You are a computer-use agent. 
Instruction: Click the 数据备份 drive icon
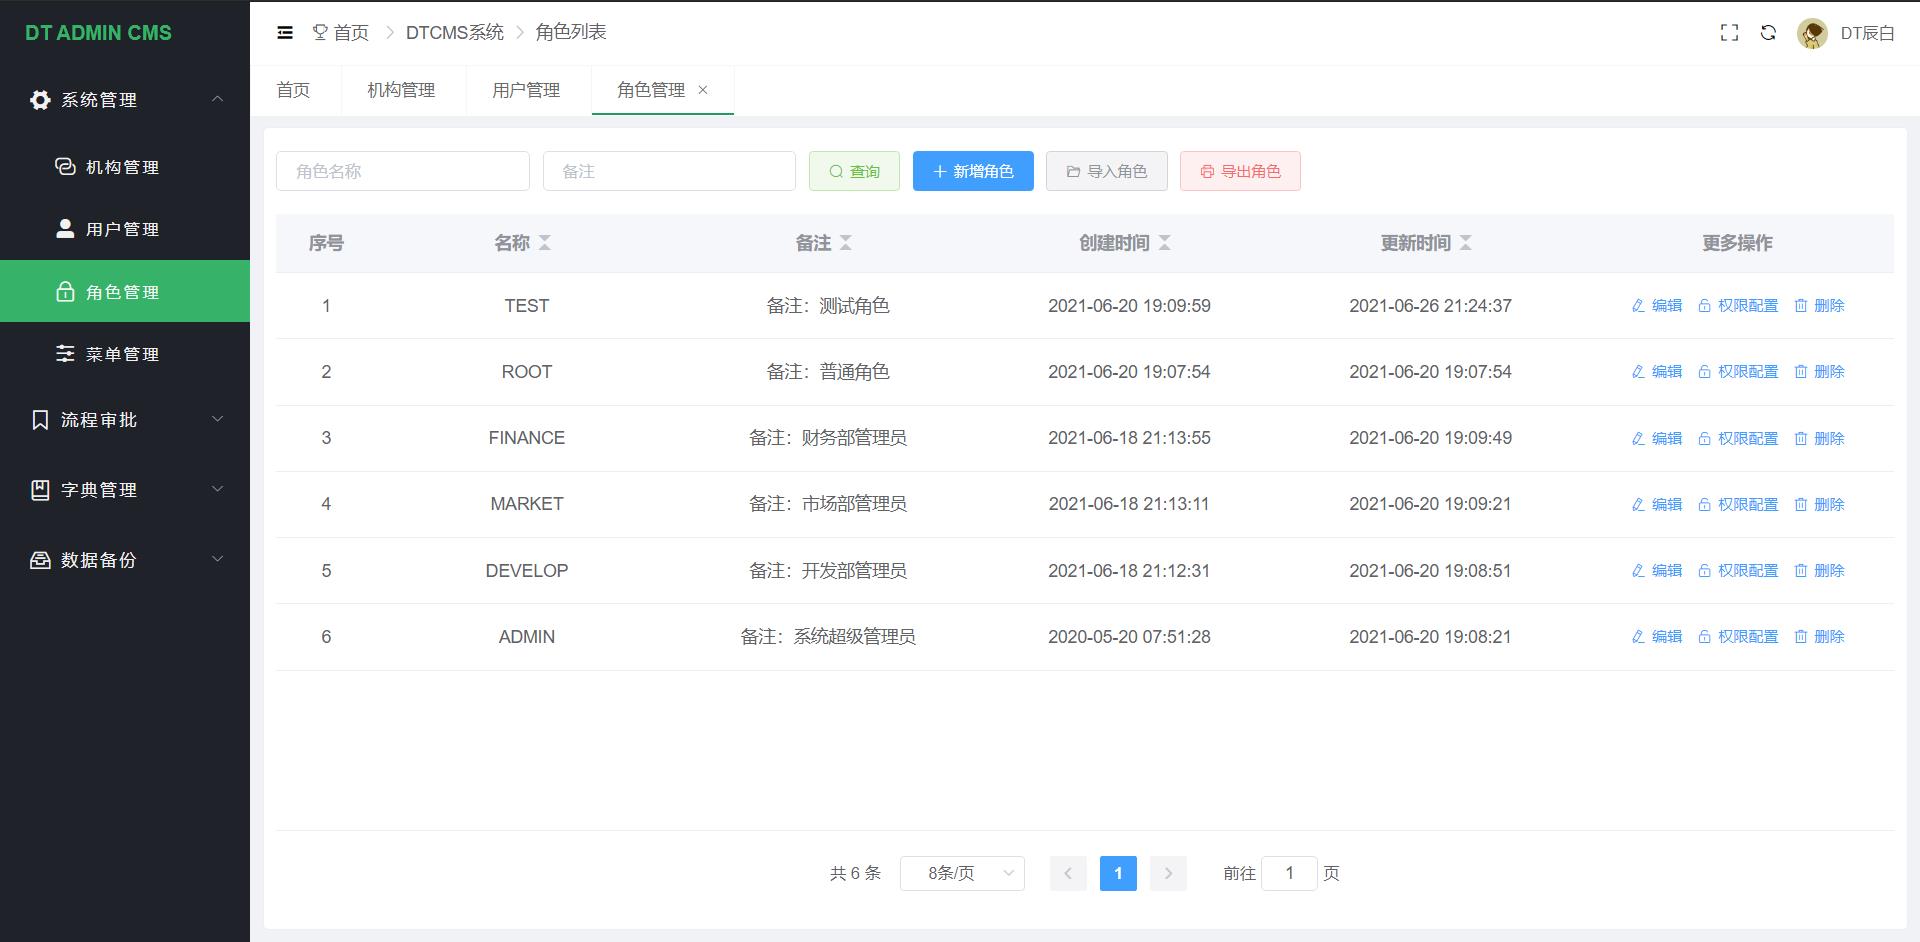pyautogui.click(x=40, y=560)
